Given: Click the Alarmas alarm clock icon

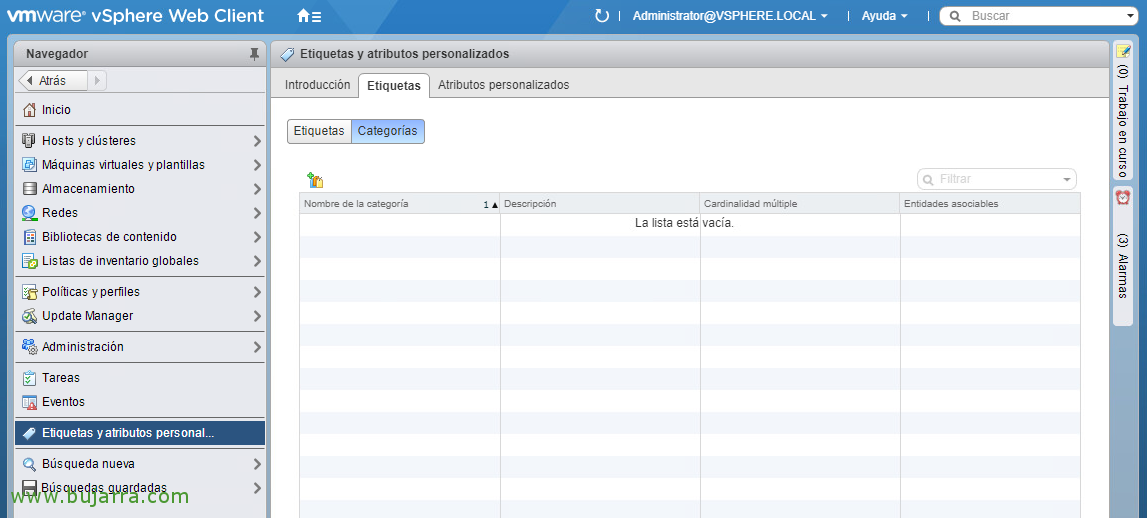Looking at the screenshot, I should [x=1123, y=198].
